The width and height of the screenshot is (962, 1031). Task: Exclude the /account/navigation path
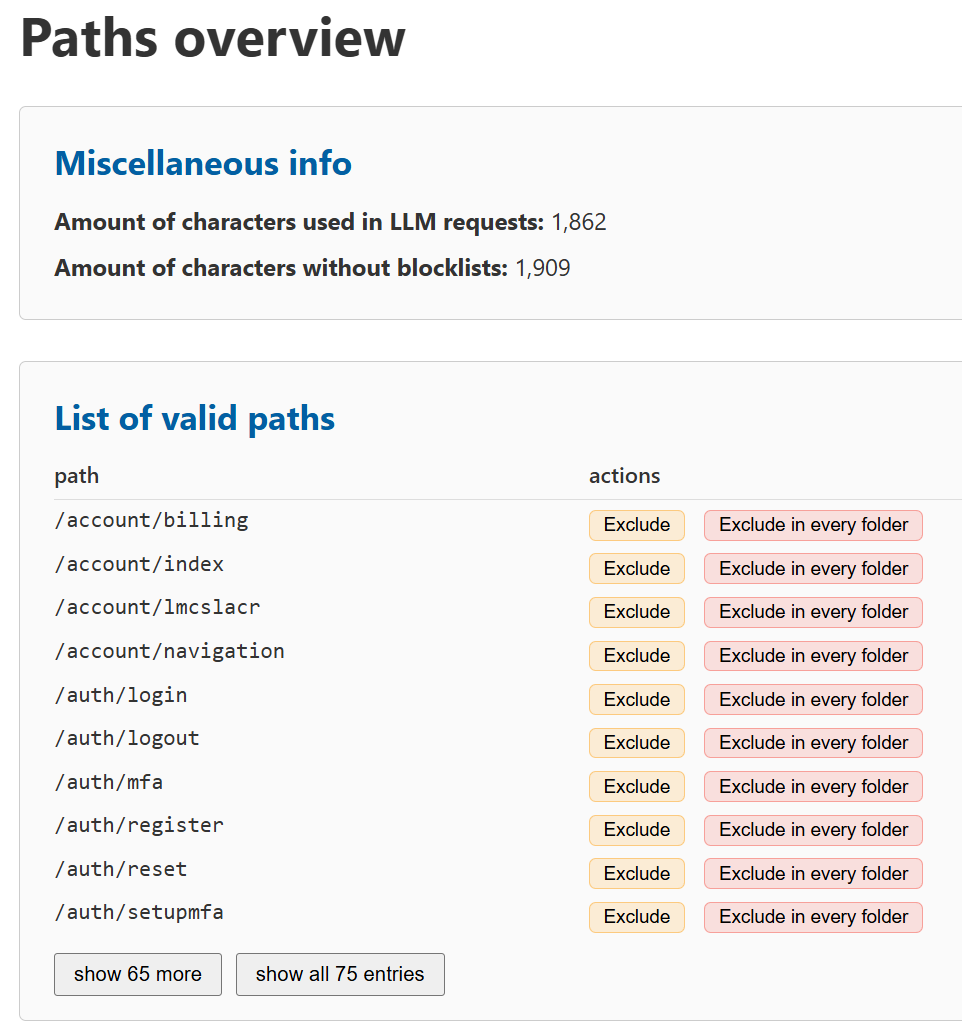(636, 655)
